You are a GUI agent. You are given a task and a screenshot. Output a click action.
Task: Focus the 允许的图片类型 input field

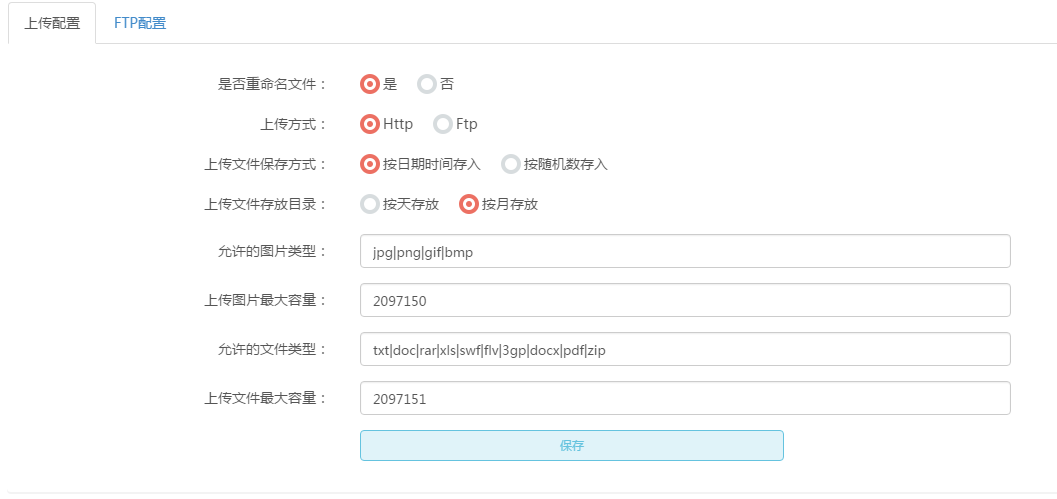pyautogui.click(x=685, y=251)
